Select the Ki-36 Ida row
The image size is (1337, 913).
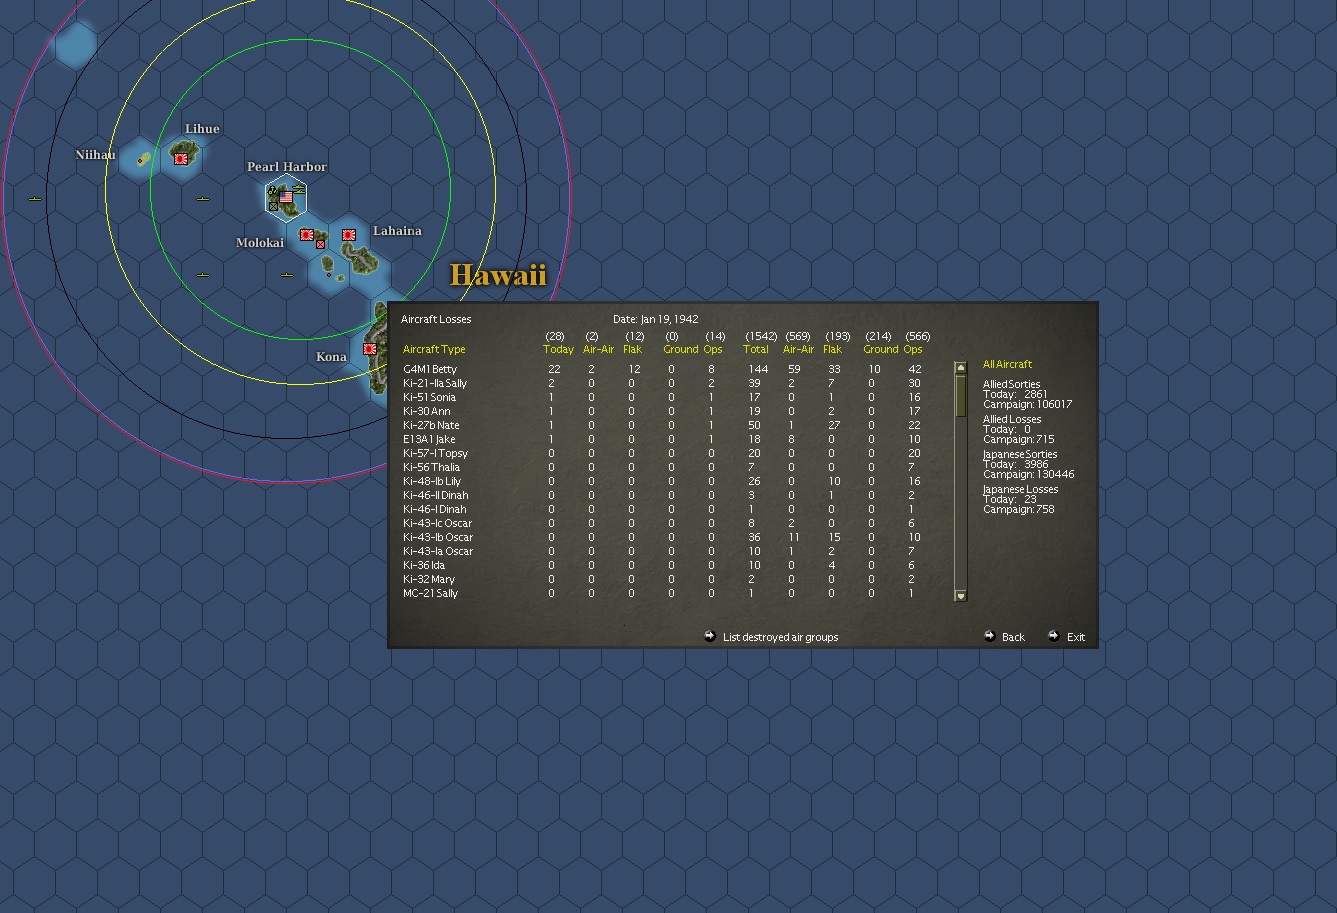(x=662, y=565)
